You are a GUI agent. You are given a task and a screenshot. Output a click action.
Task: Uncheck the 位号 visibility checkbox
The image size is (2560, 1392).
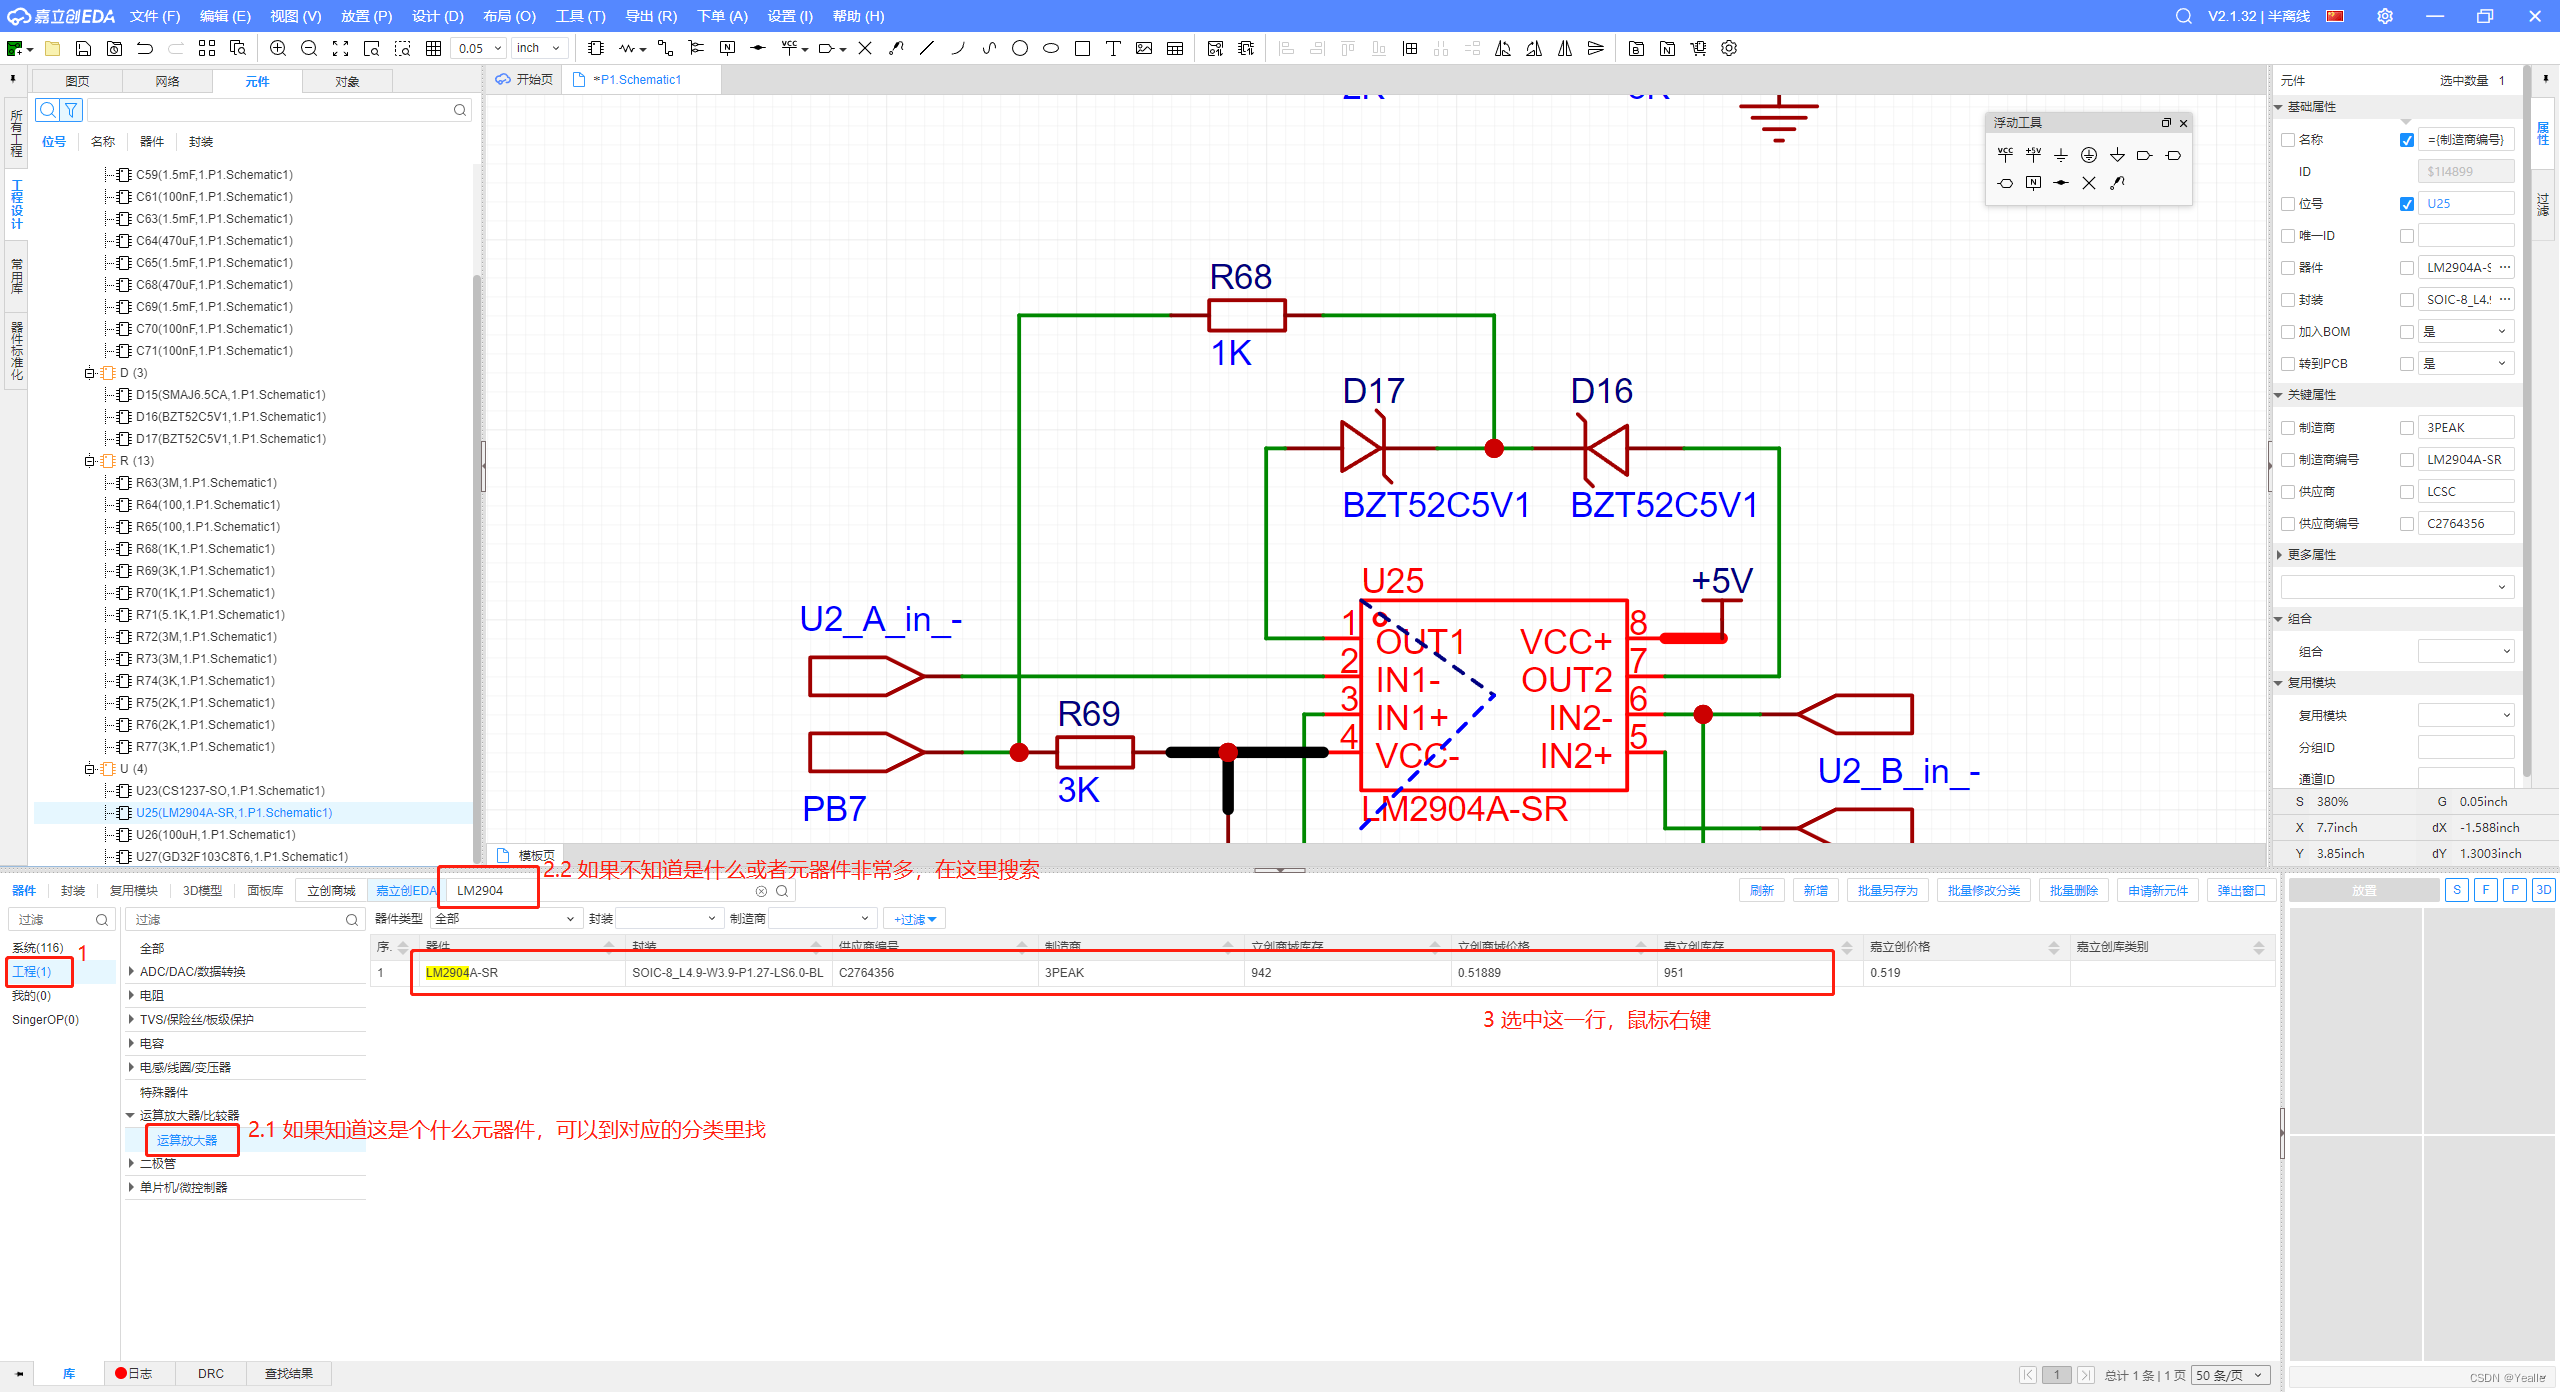click(x=2407, y=204)
